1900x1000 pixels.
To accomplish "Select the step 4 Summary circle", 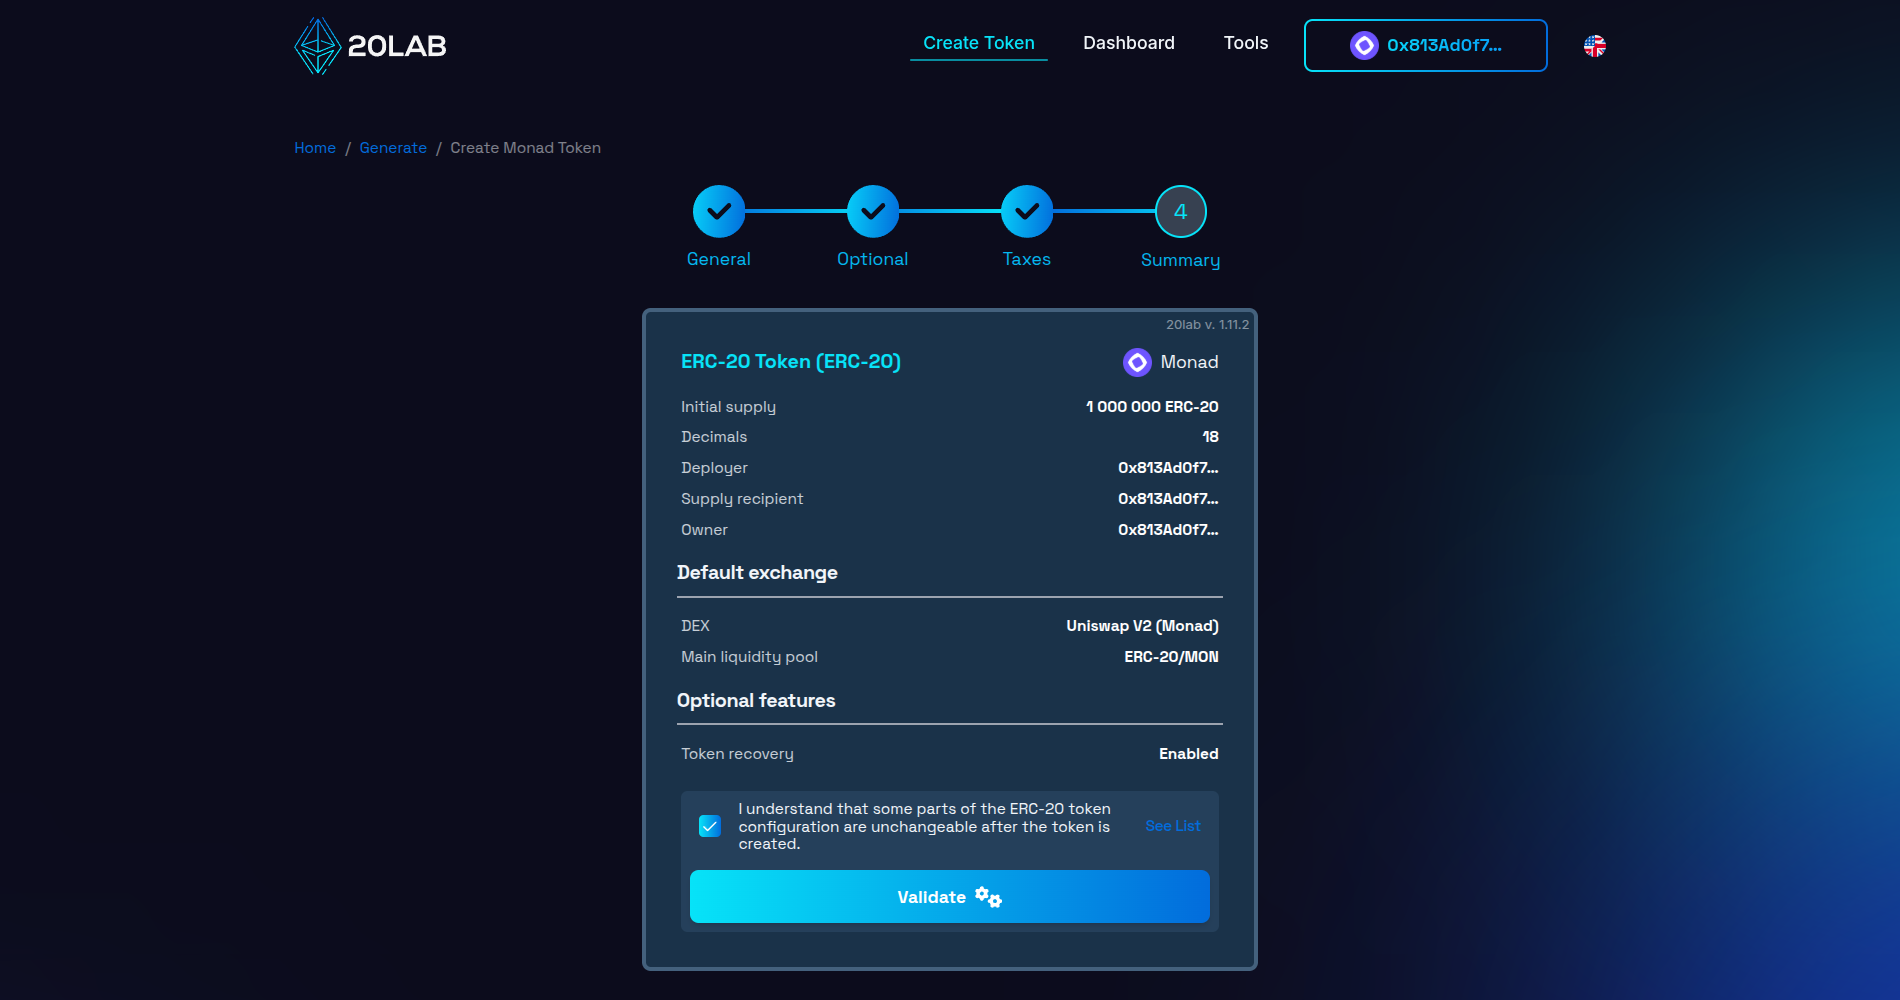I will point(1181,212).
